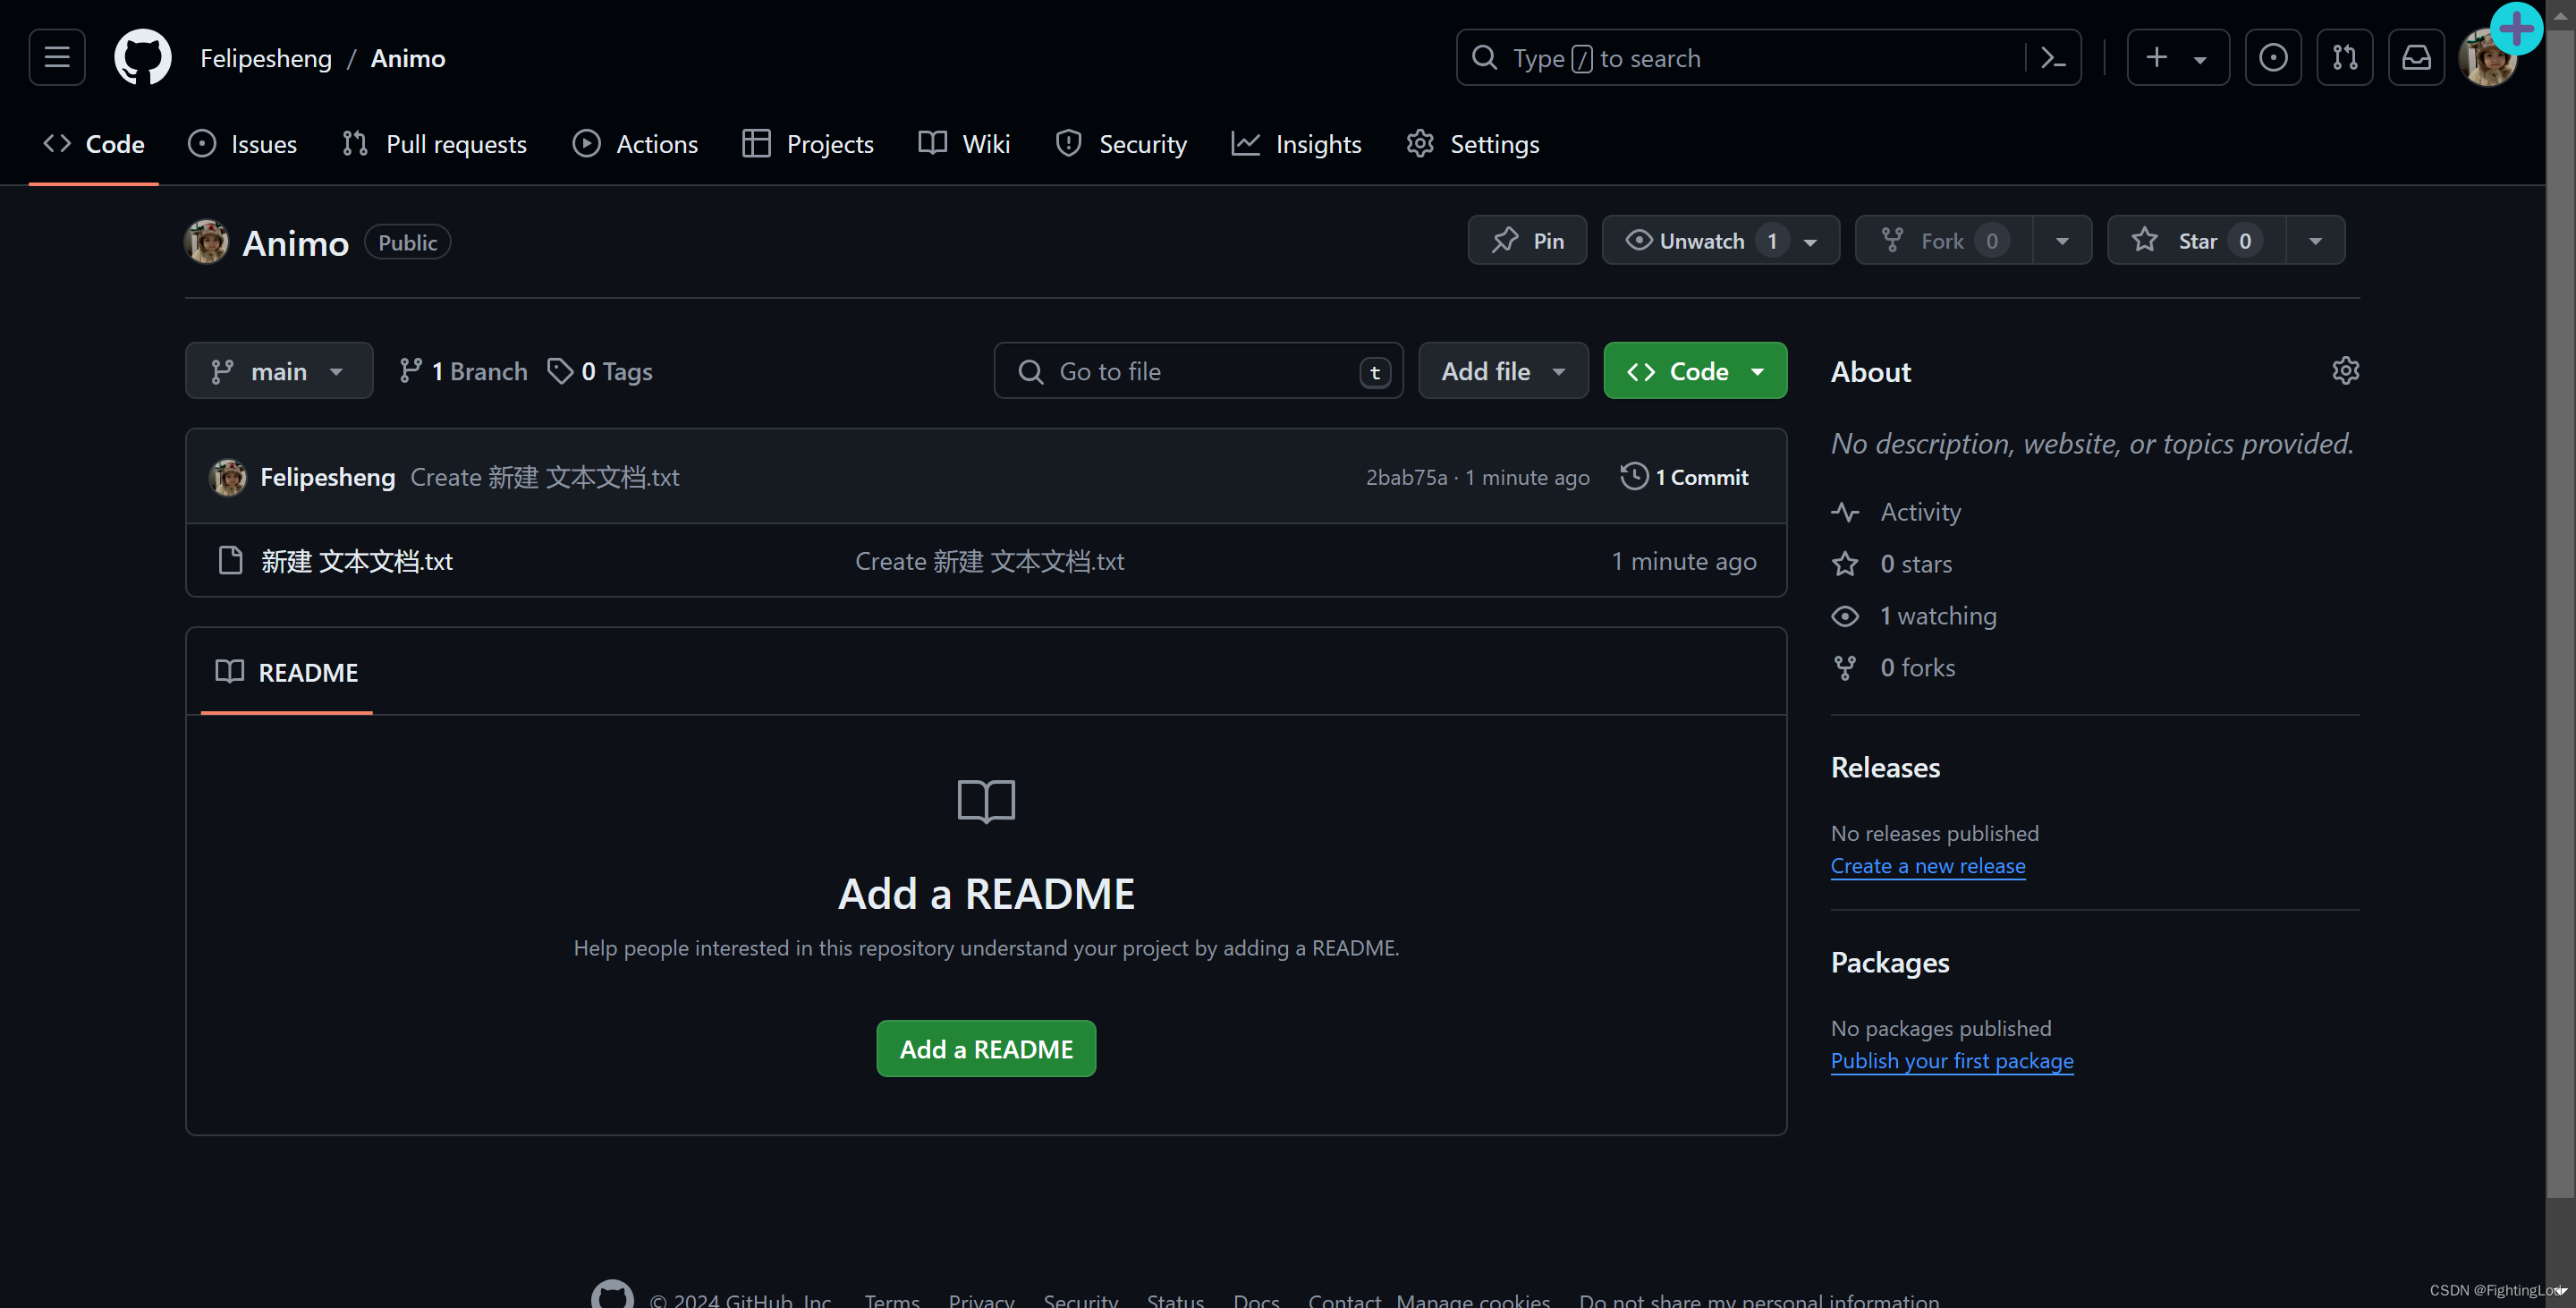This screenshot has height=1308, width=2576.
Task: Star the Animo repository
Action: (2196, 240)
